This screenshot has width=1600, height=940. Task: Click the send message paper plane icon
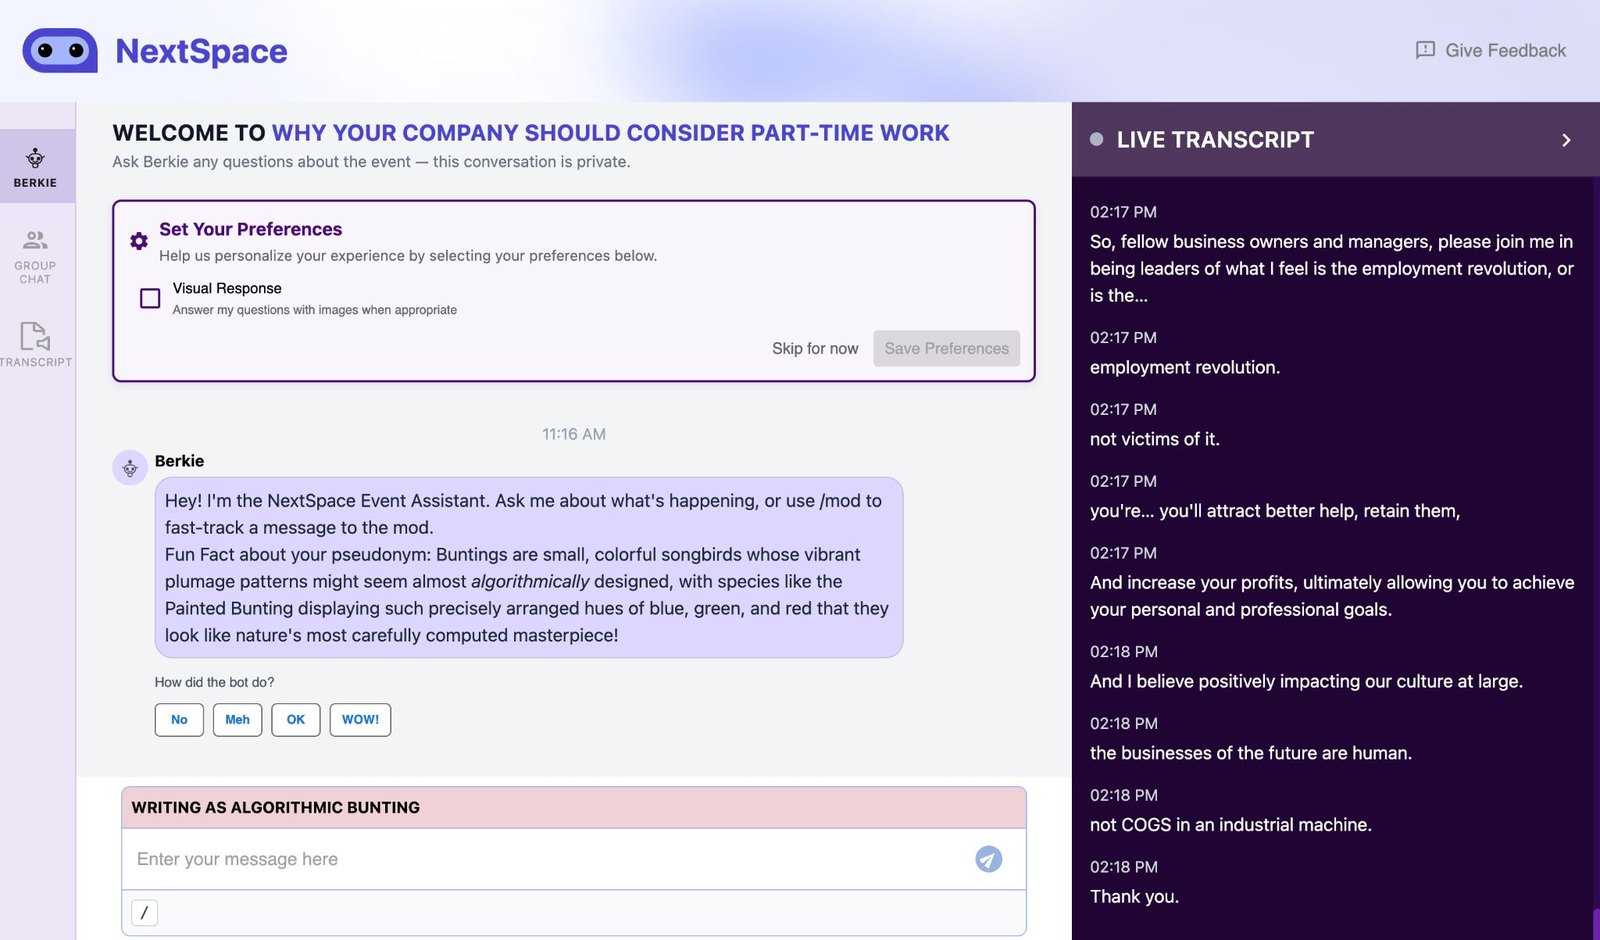988,859
